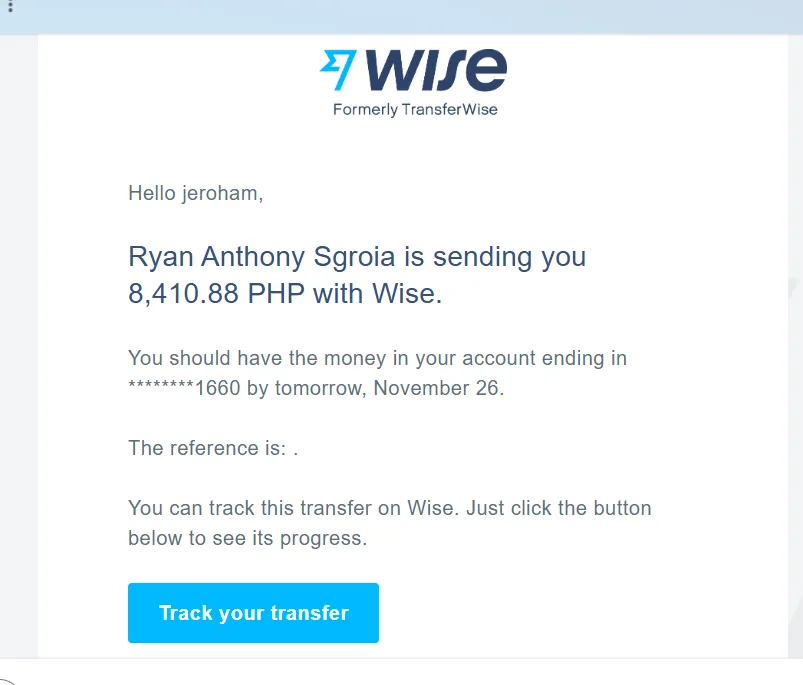Click the sentence about tracking on Wise
Image resolution: width=803 pixels, height=685 pixels.
[389, 508]
